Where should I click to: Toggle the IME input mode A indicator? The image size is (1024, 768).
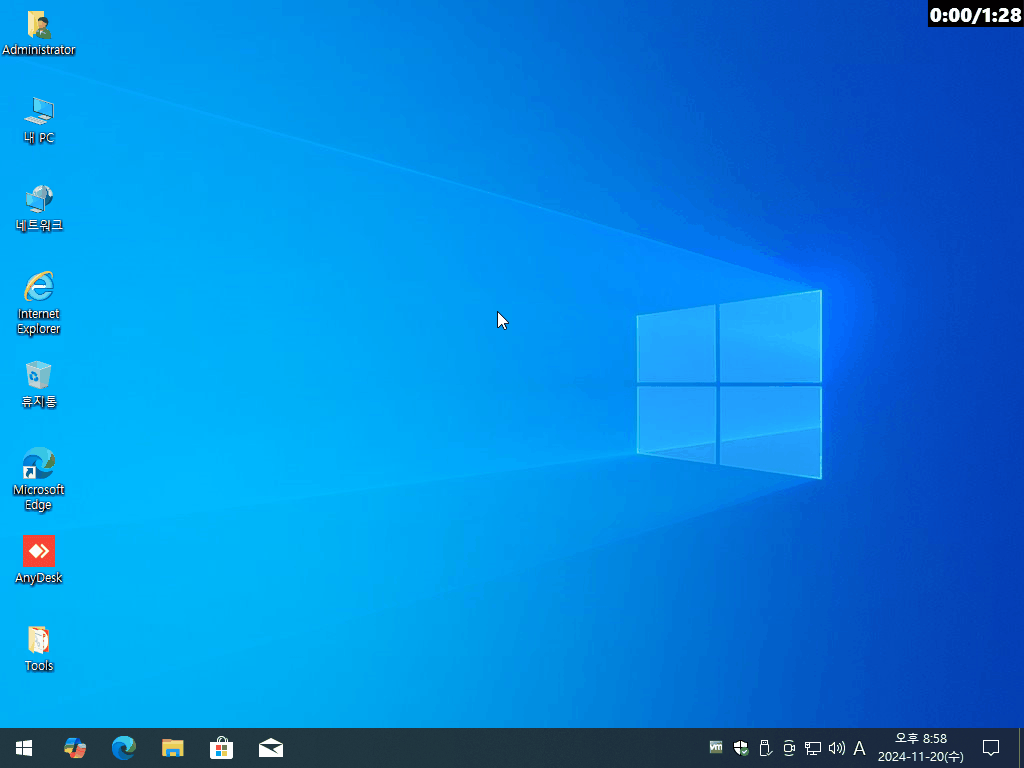point(859,748)
